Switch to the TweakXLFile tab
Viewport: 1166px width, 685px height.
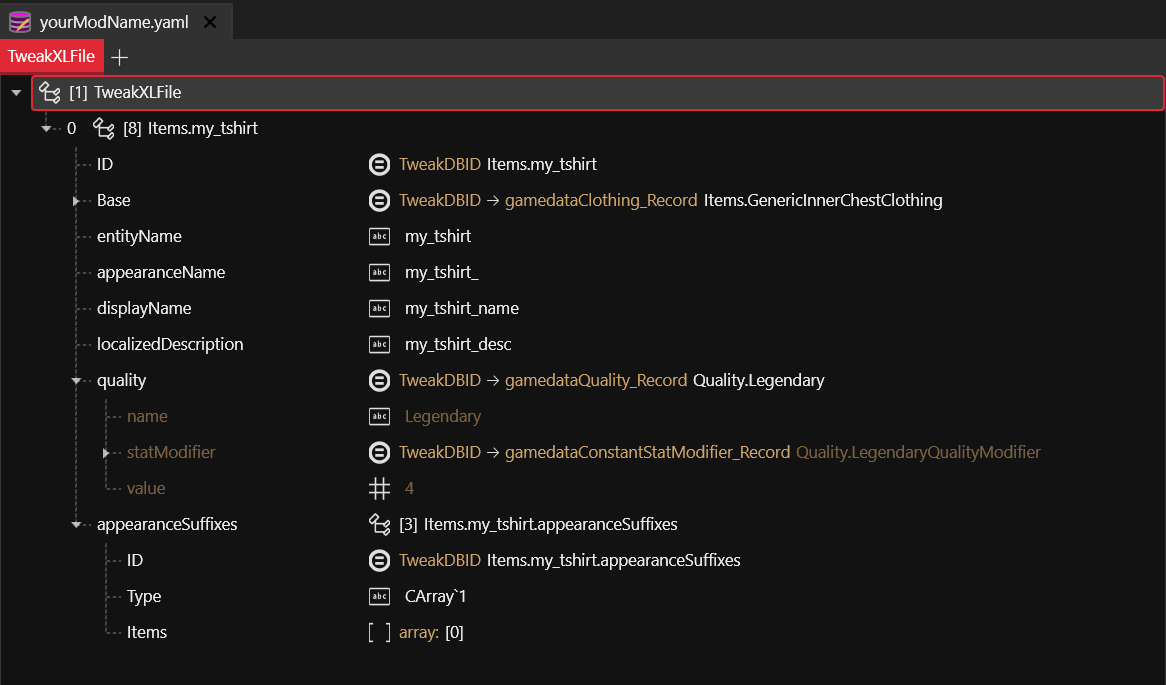click(x=51, y=56)
